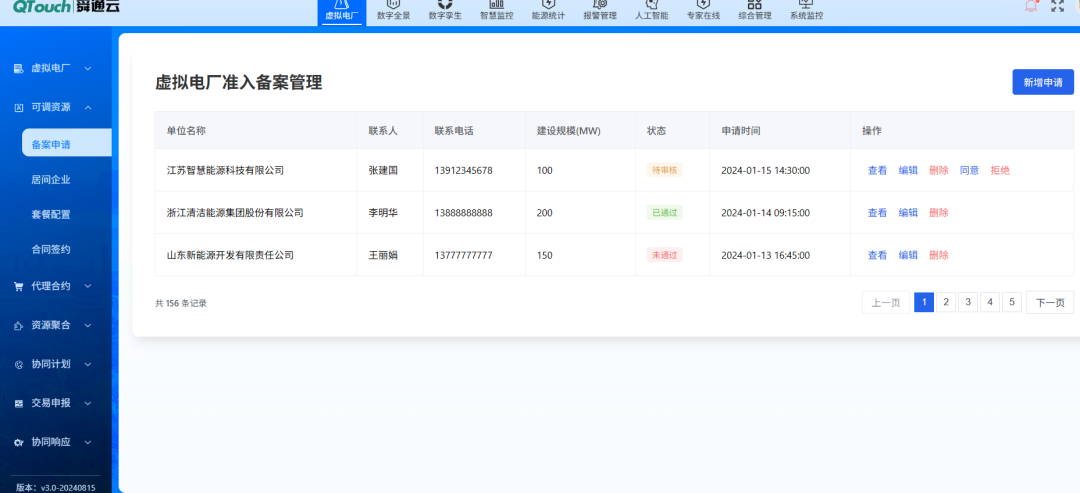Expand the 虚拟电厂 sidebar chevron
The width and height of the screenshot is (1080, 493).
click(87, 68)
